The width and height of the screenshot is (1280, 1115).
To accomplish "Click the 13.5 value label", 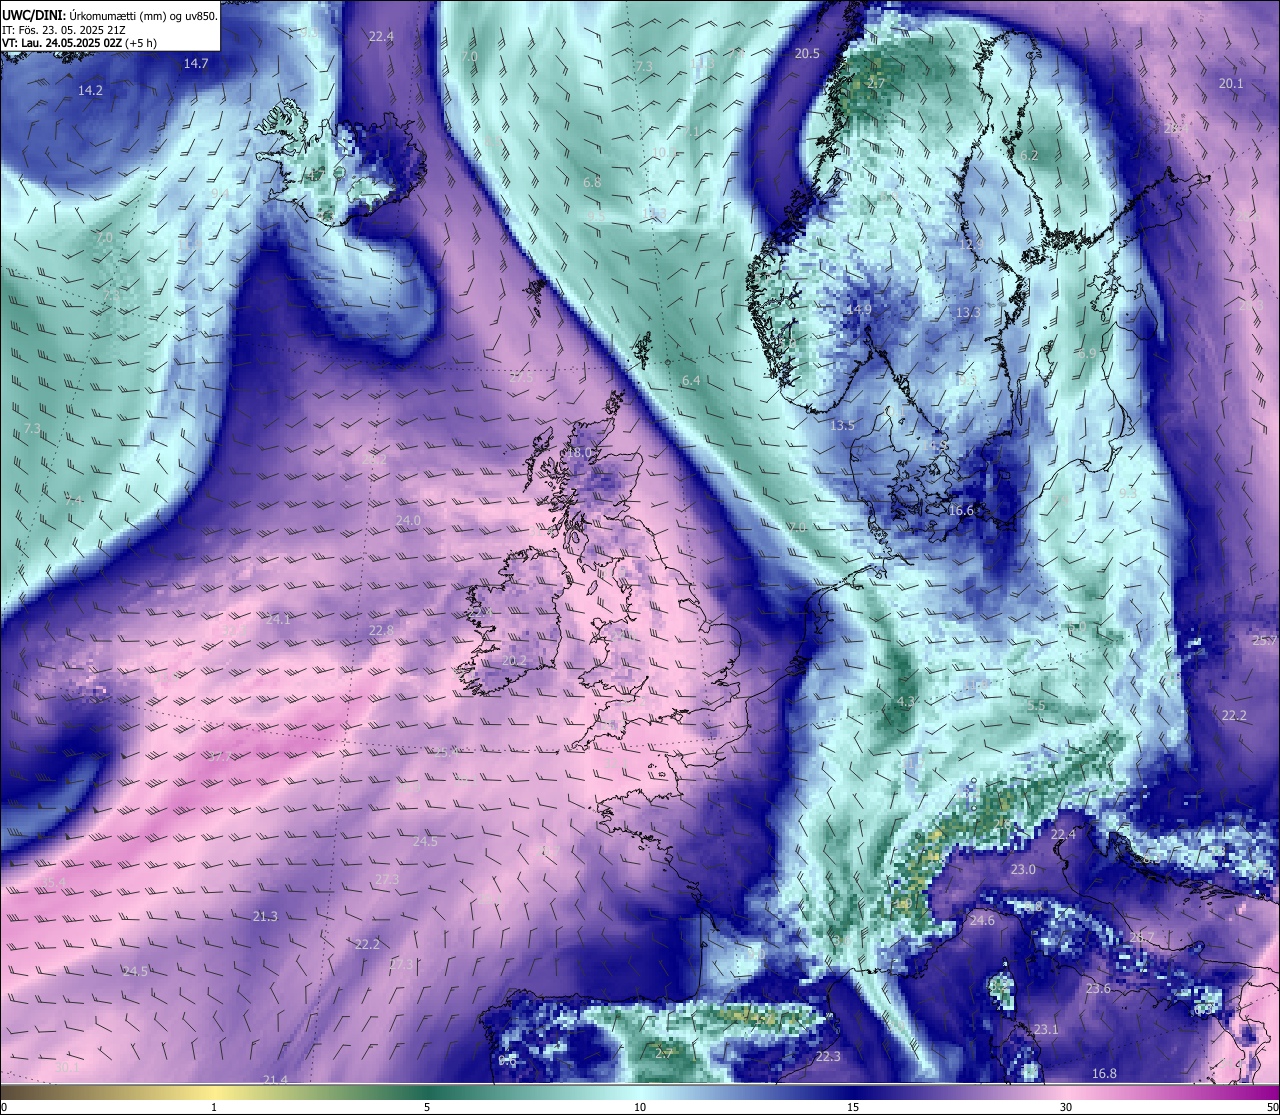I will [842, 425].
